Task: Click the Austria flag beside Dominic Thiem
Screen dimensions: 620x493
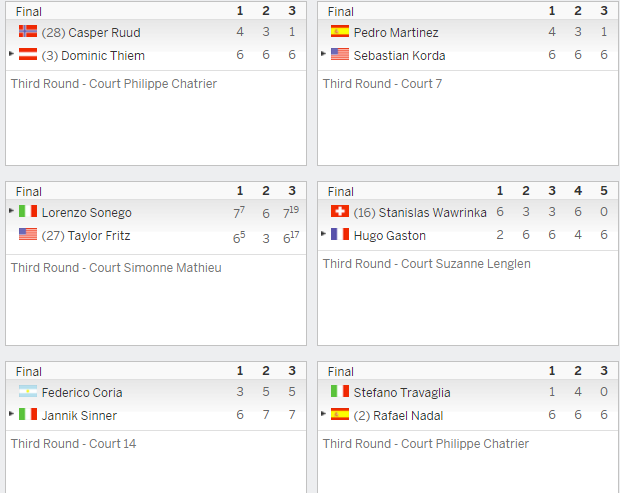Action: [28, 54]
